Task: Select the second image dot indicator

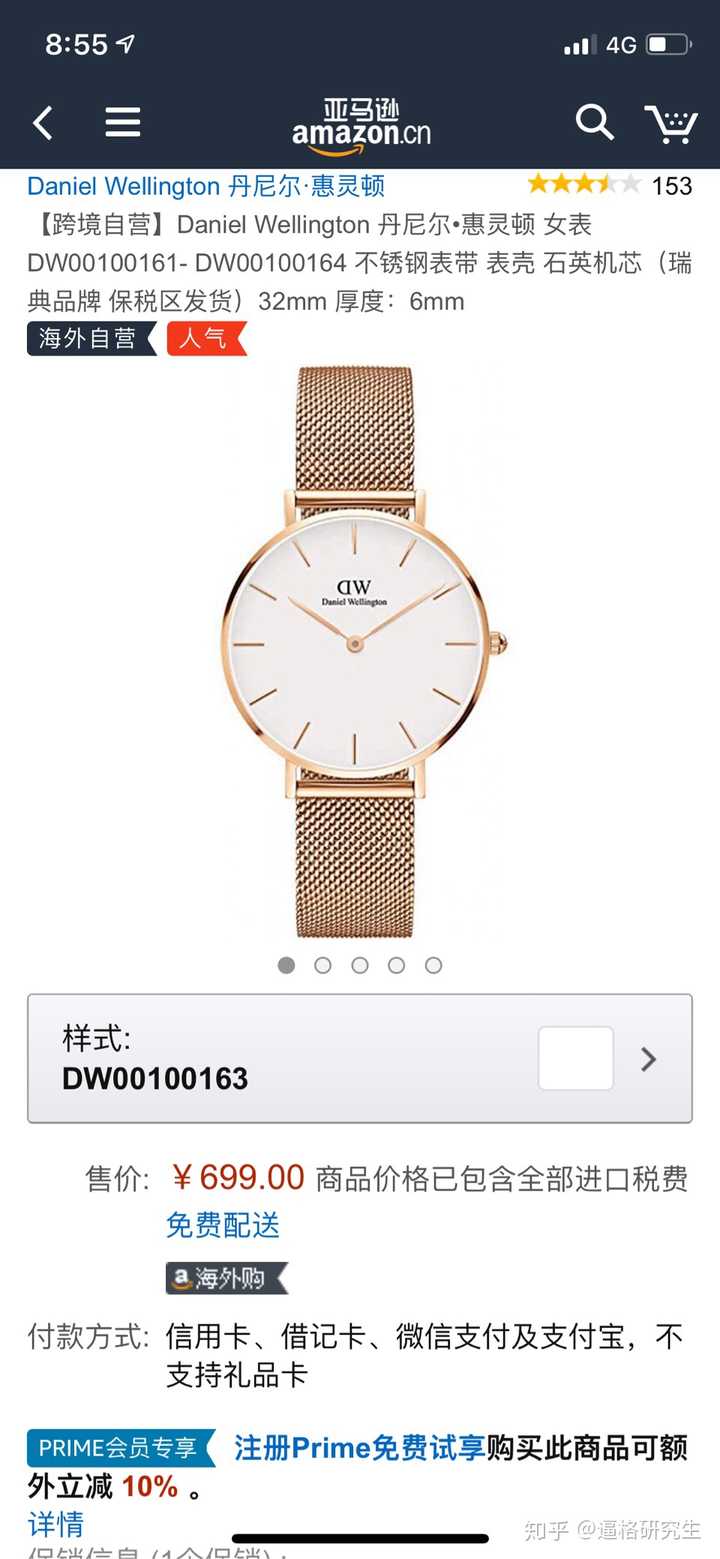Action: pyautogui.click(x=323, y=965)
